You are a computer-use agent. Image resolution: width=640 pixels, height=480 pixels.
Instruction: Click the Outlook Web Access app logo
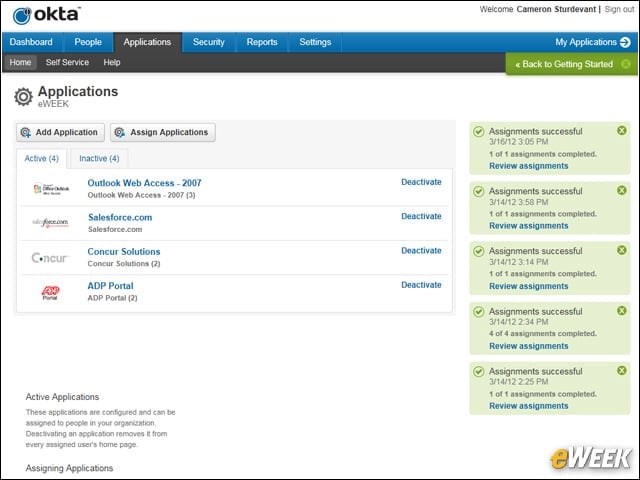pos(51,189)
